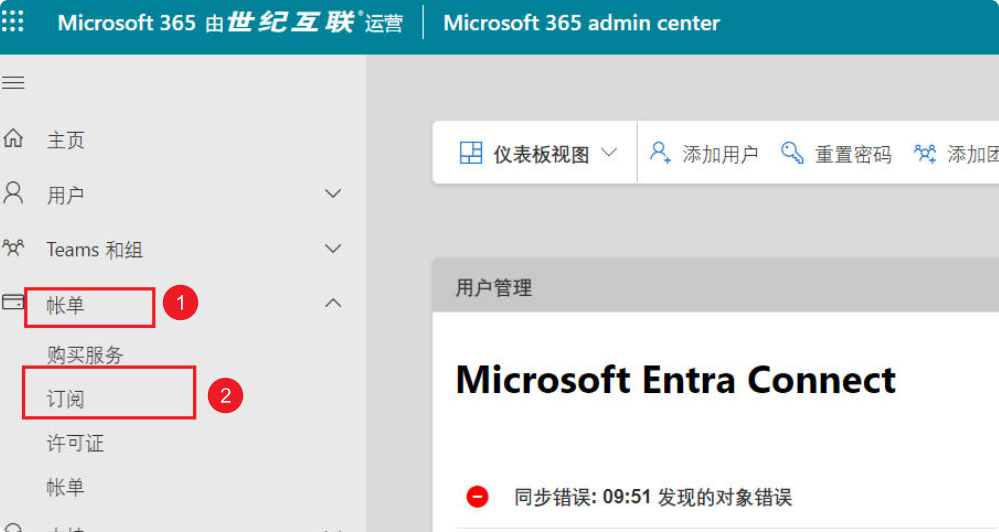Expand the 用户 menu chevron

[x=333, y=193]
